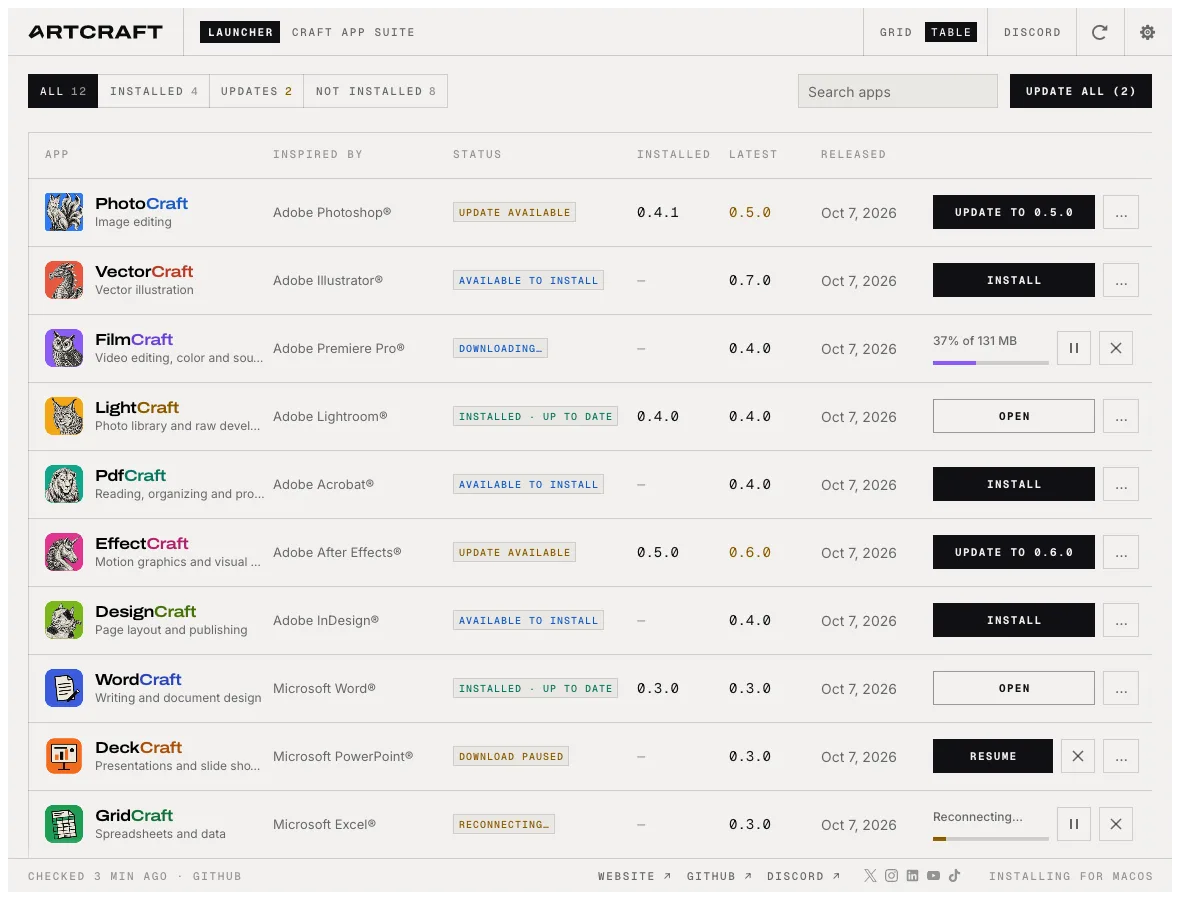Open more options for DesignCraft
1180x900 pixels.
(x=1121, y=620)
